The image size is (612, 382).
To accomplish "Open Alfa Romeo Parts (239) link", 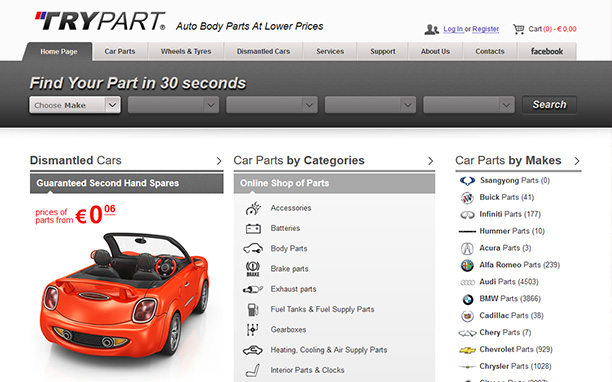I will pyautogui.click(x=519, y=265).
